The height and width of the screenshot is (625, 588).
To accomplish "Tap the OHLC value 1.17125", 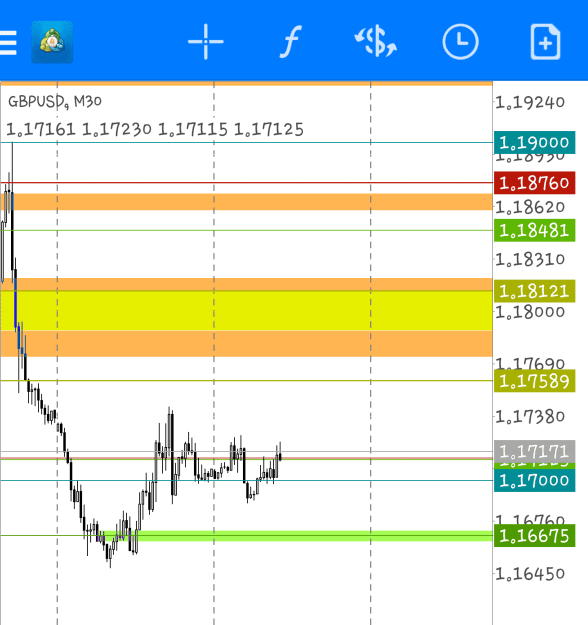I will pos(269,130).
